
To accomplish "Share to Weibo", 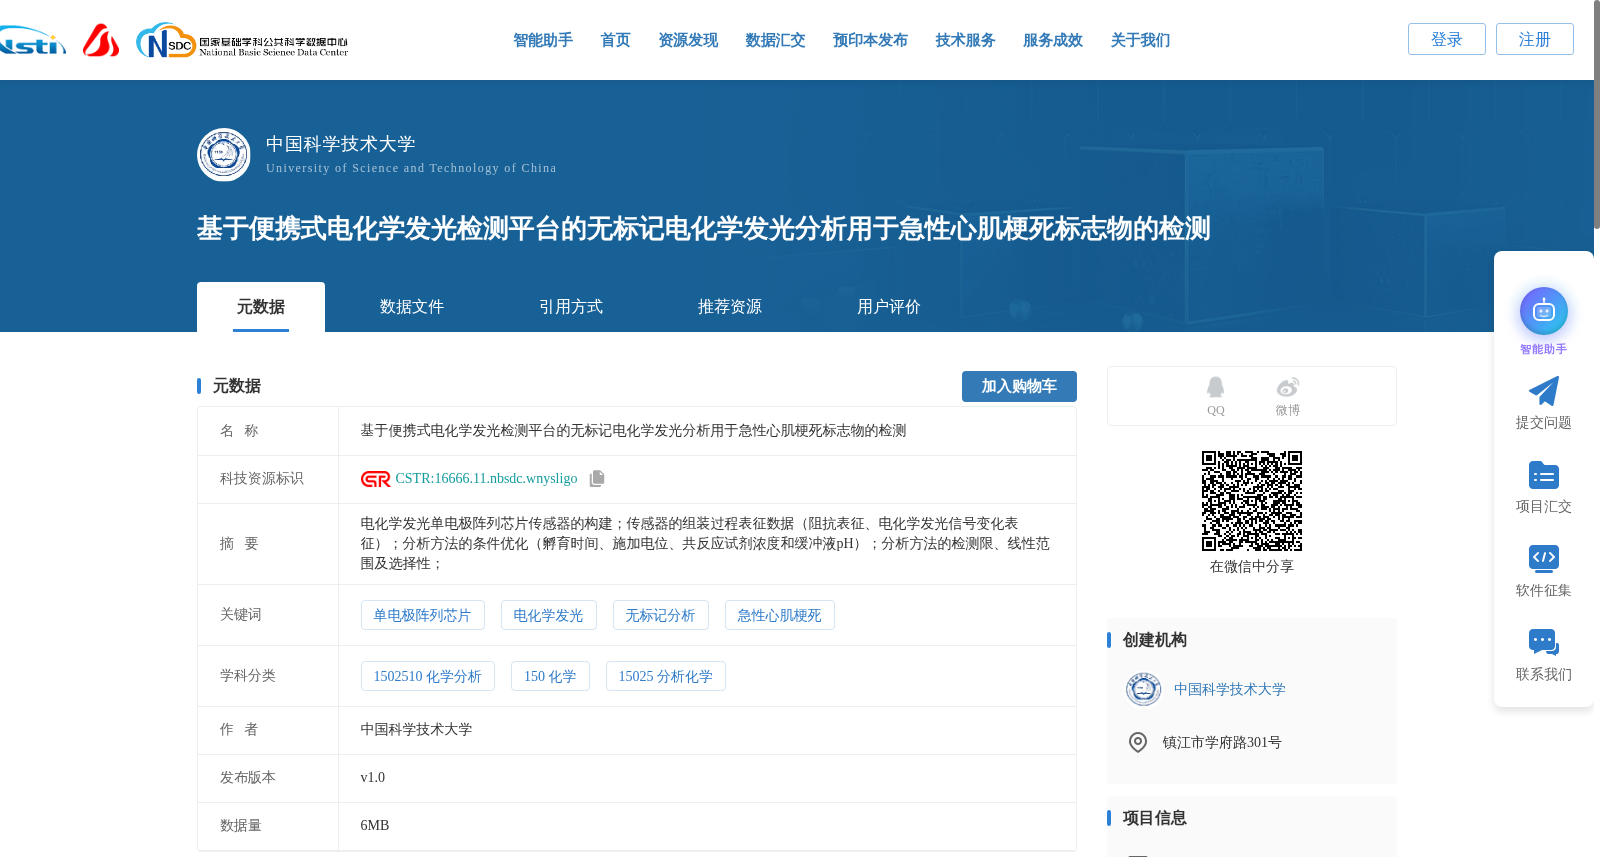I will [x=1288, y=396].
